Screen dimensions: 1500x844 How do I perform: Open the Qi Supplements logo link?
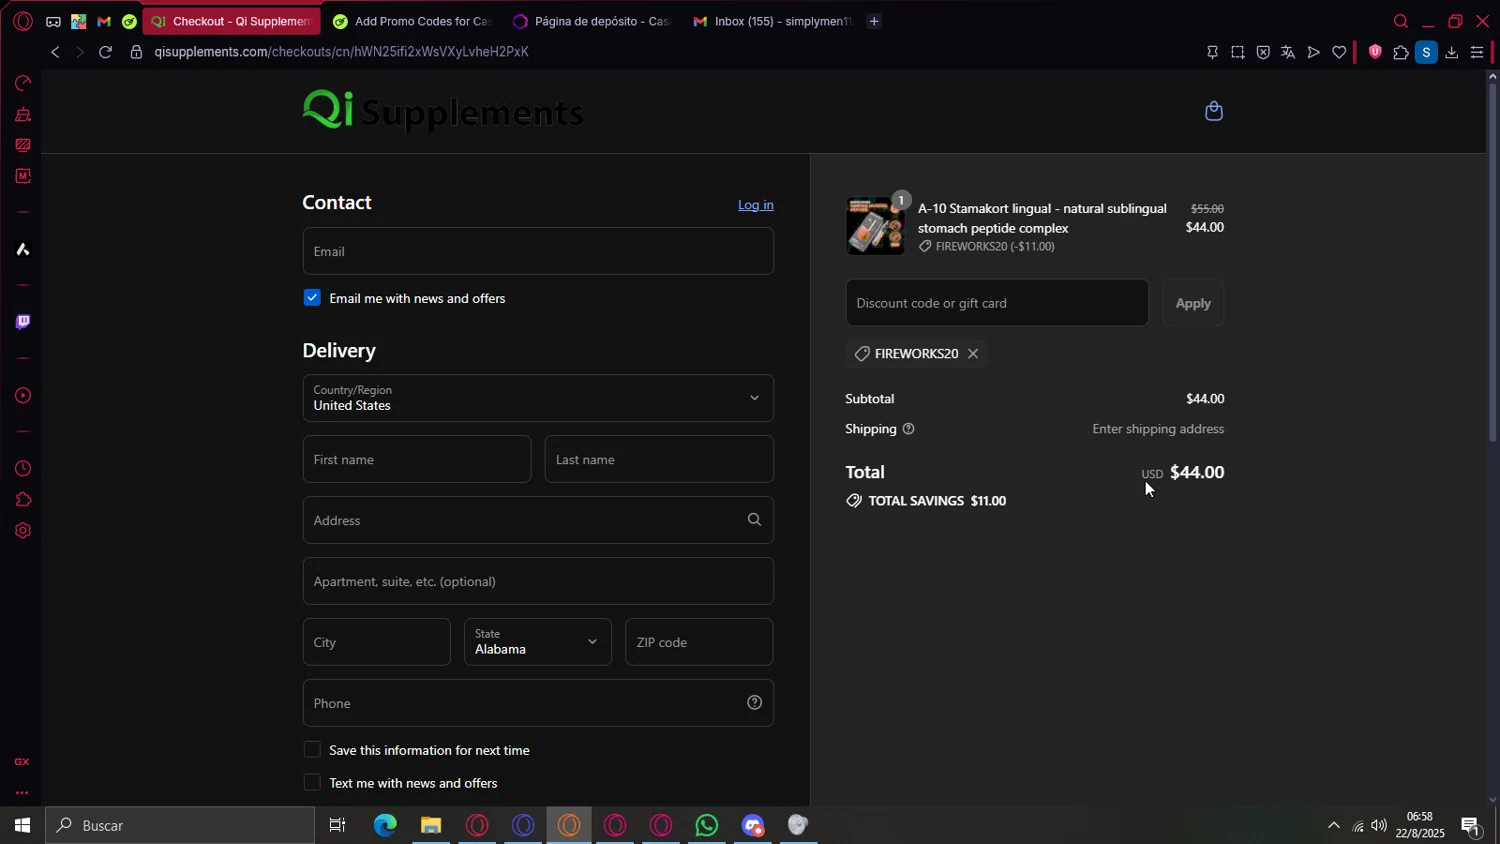(443, 110)
